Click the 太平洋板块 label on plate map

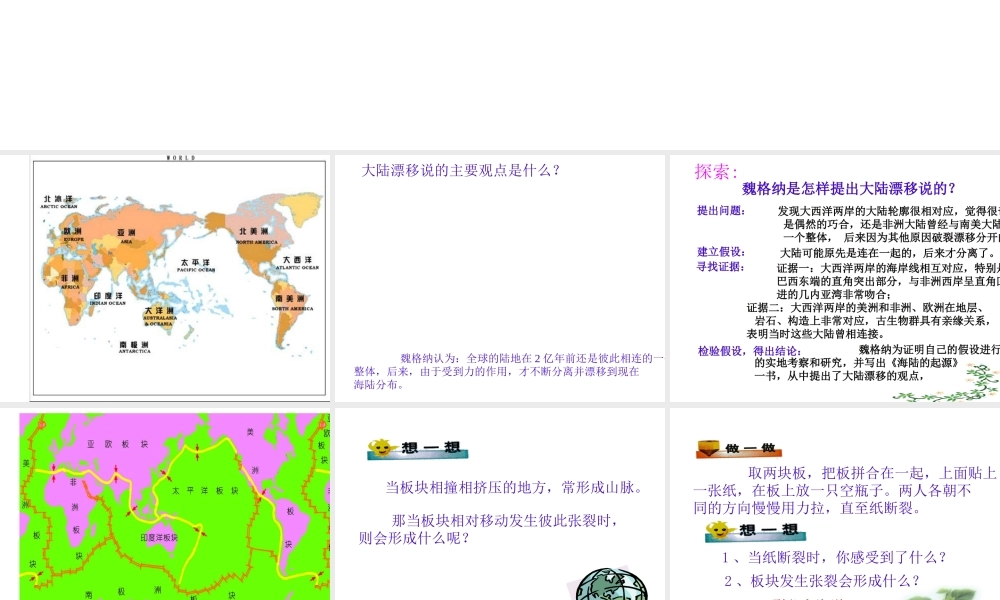click(205, 490)
